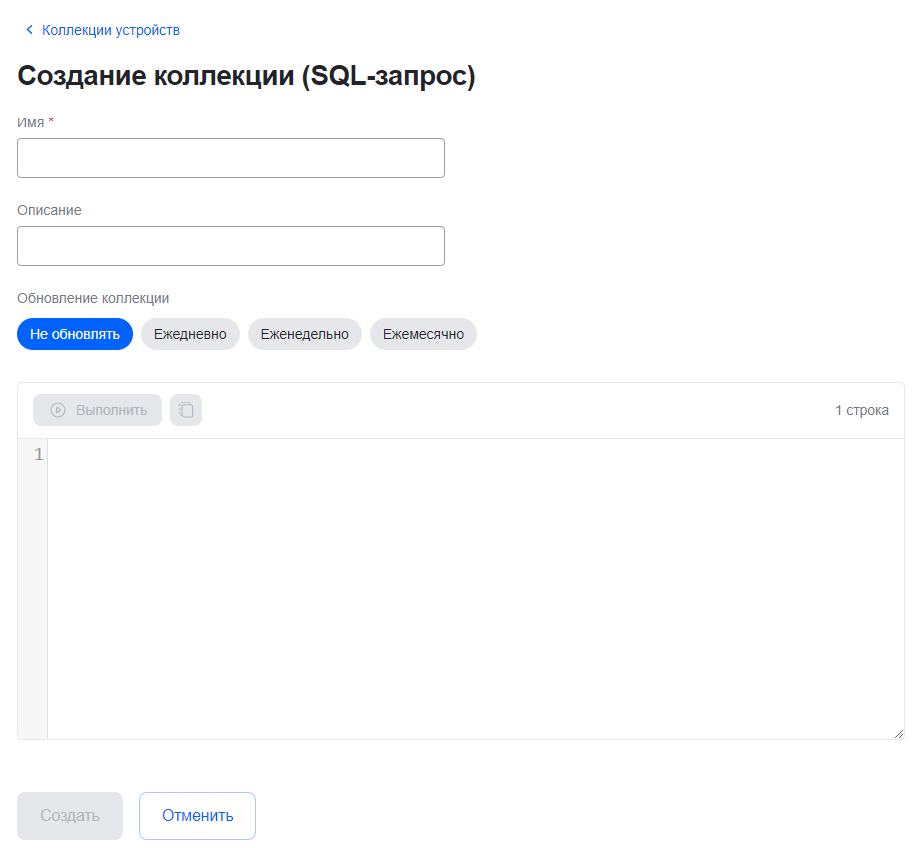The image size is (922, 848).
Task: Click line number 1 in editor gutter
Action: 39,455
